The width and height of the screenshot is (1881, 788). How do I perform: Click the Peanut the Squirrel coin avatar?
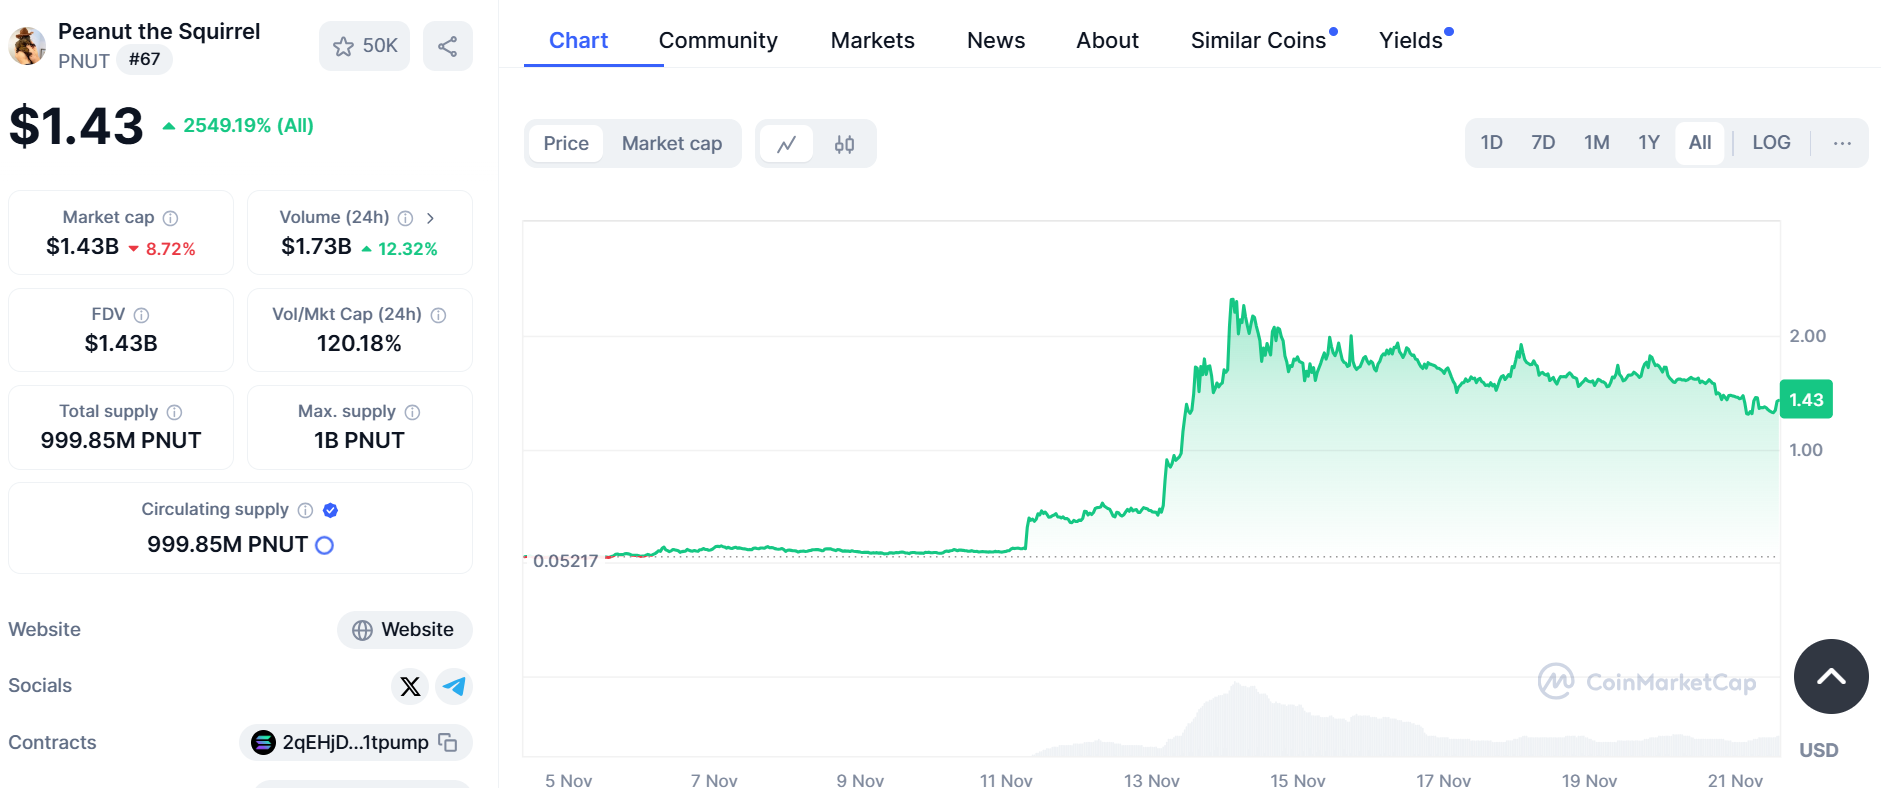coord(27,45)
